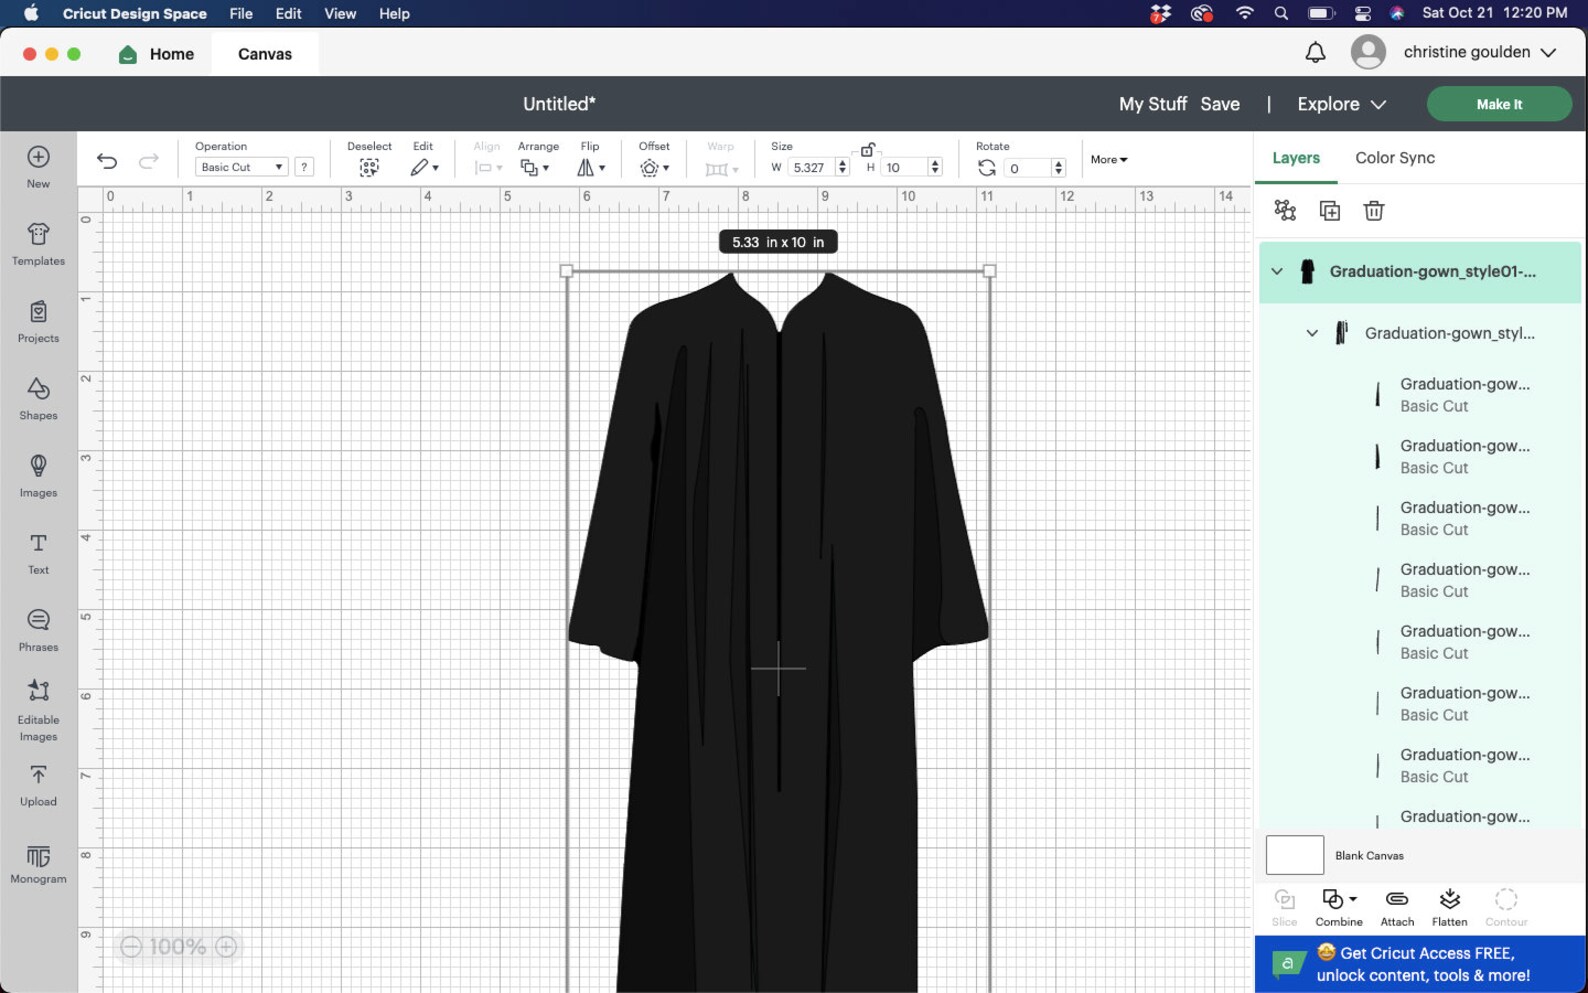Image resolution: width=1588 pixels, height=993 pixels.
Task: Open the Combine options dropdown
Action: tap(1339, 908)
